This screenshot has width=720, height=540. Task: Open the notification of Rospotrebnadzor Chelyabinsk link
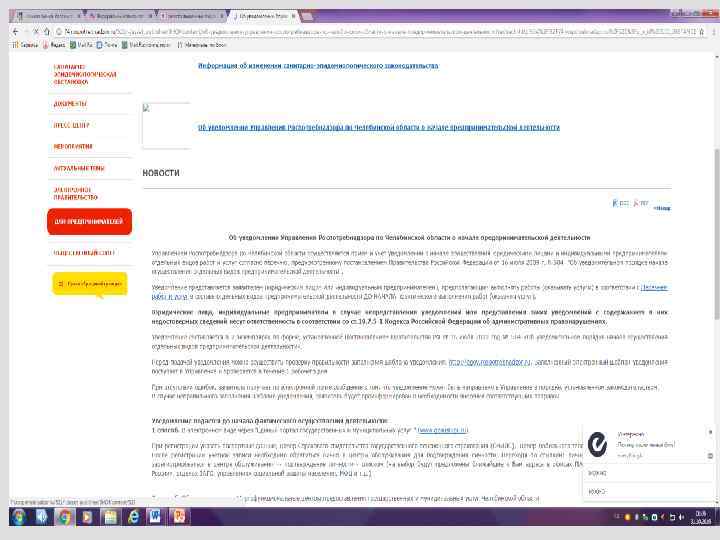pyautogui.click(x=379, y=127)
